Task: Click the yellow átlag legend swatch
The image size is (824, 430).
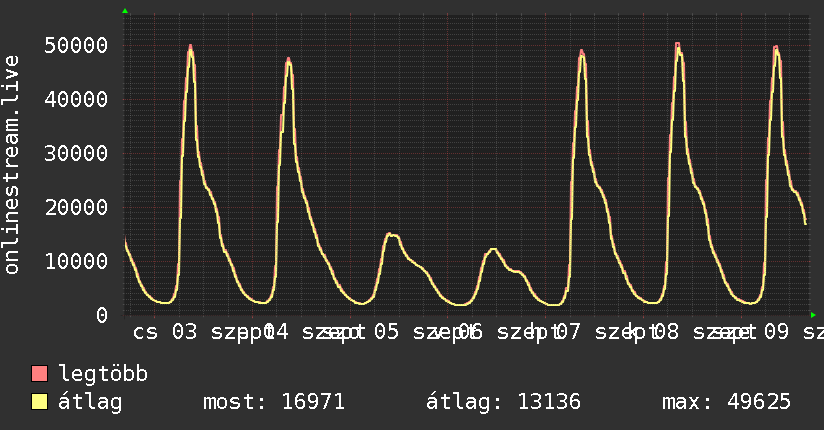Action: point(39,402)
